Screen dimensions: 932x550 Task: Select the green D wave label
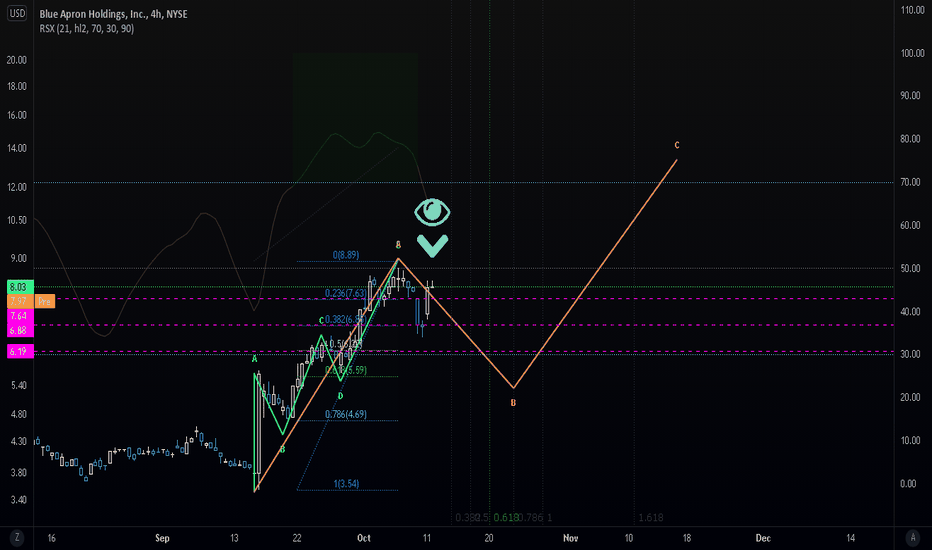click(341, 396)
